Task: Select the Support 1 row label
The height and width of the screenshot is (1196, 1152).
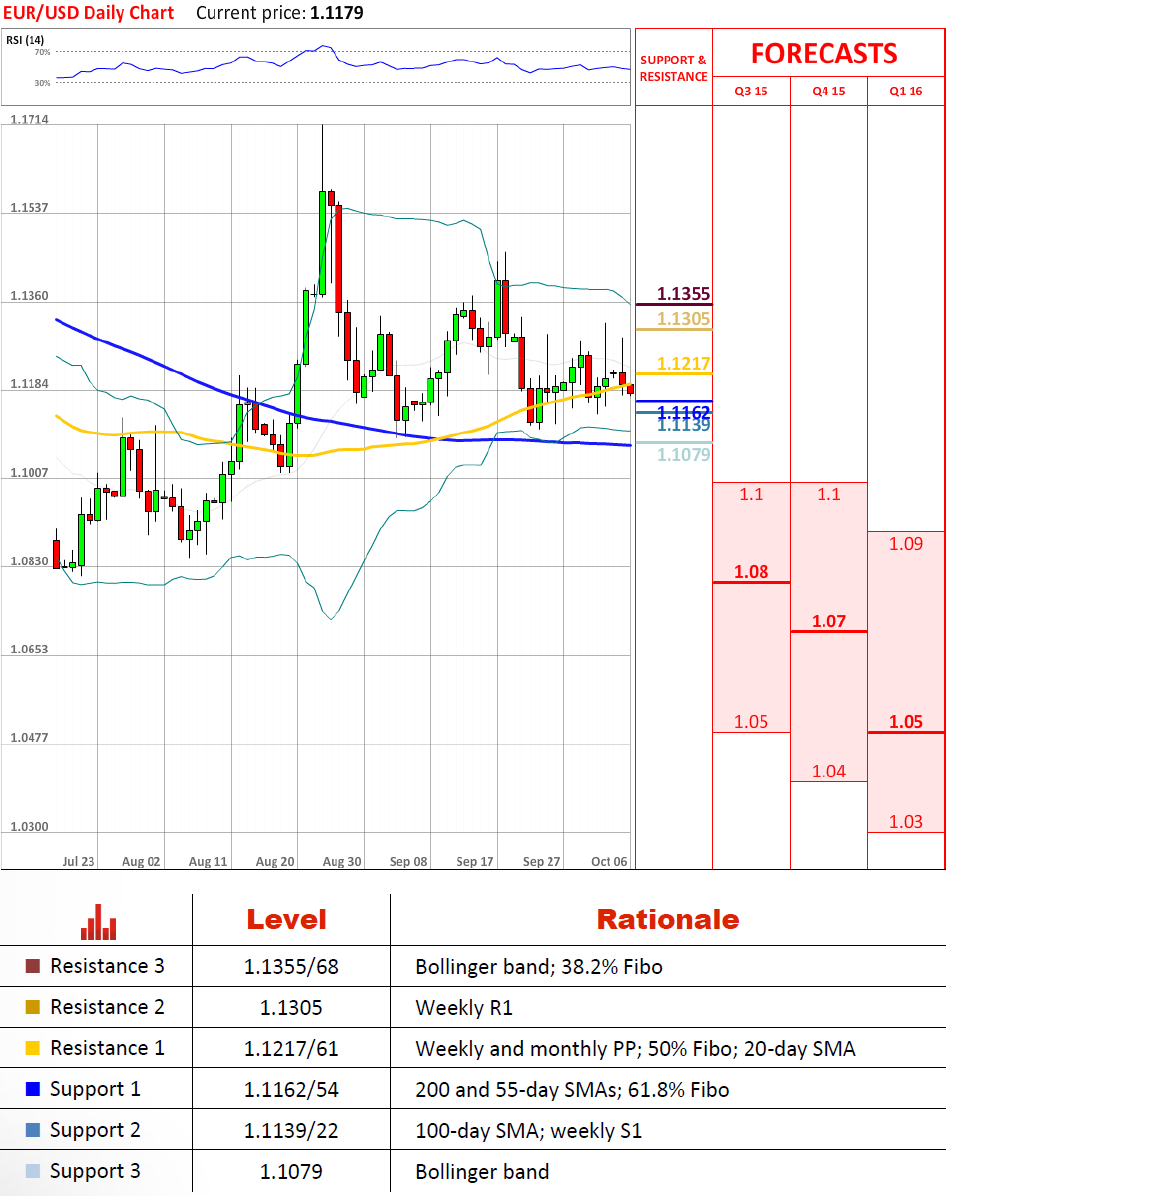Action: tap(95, 1089)
